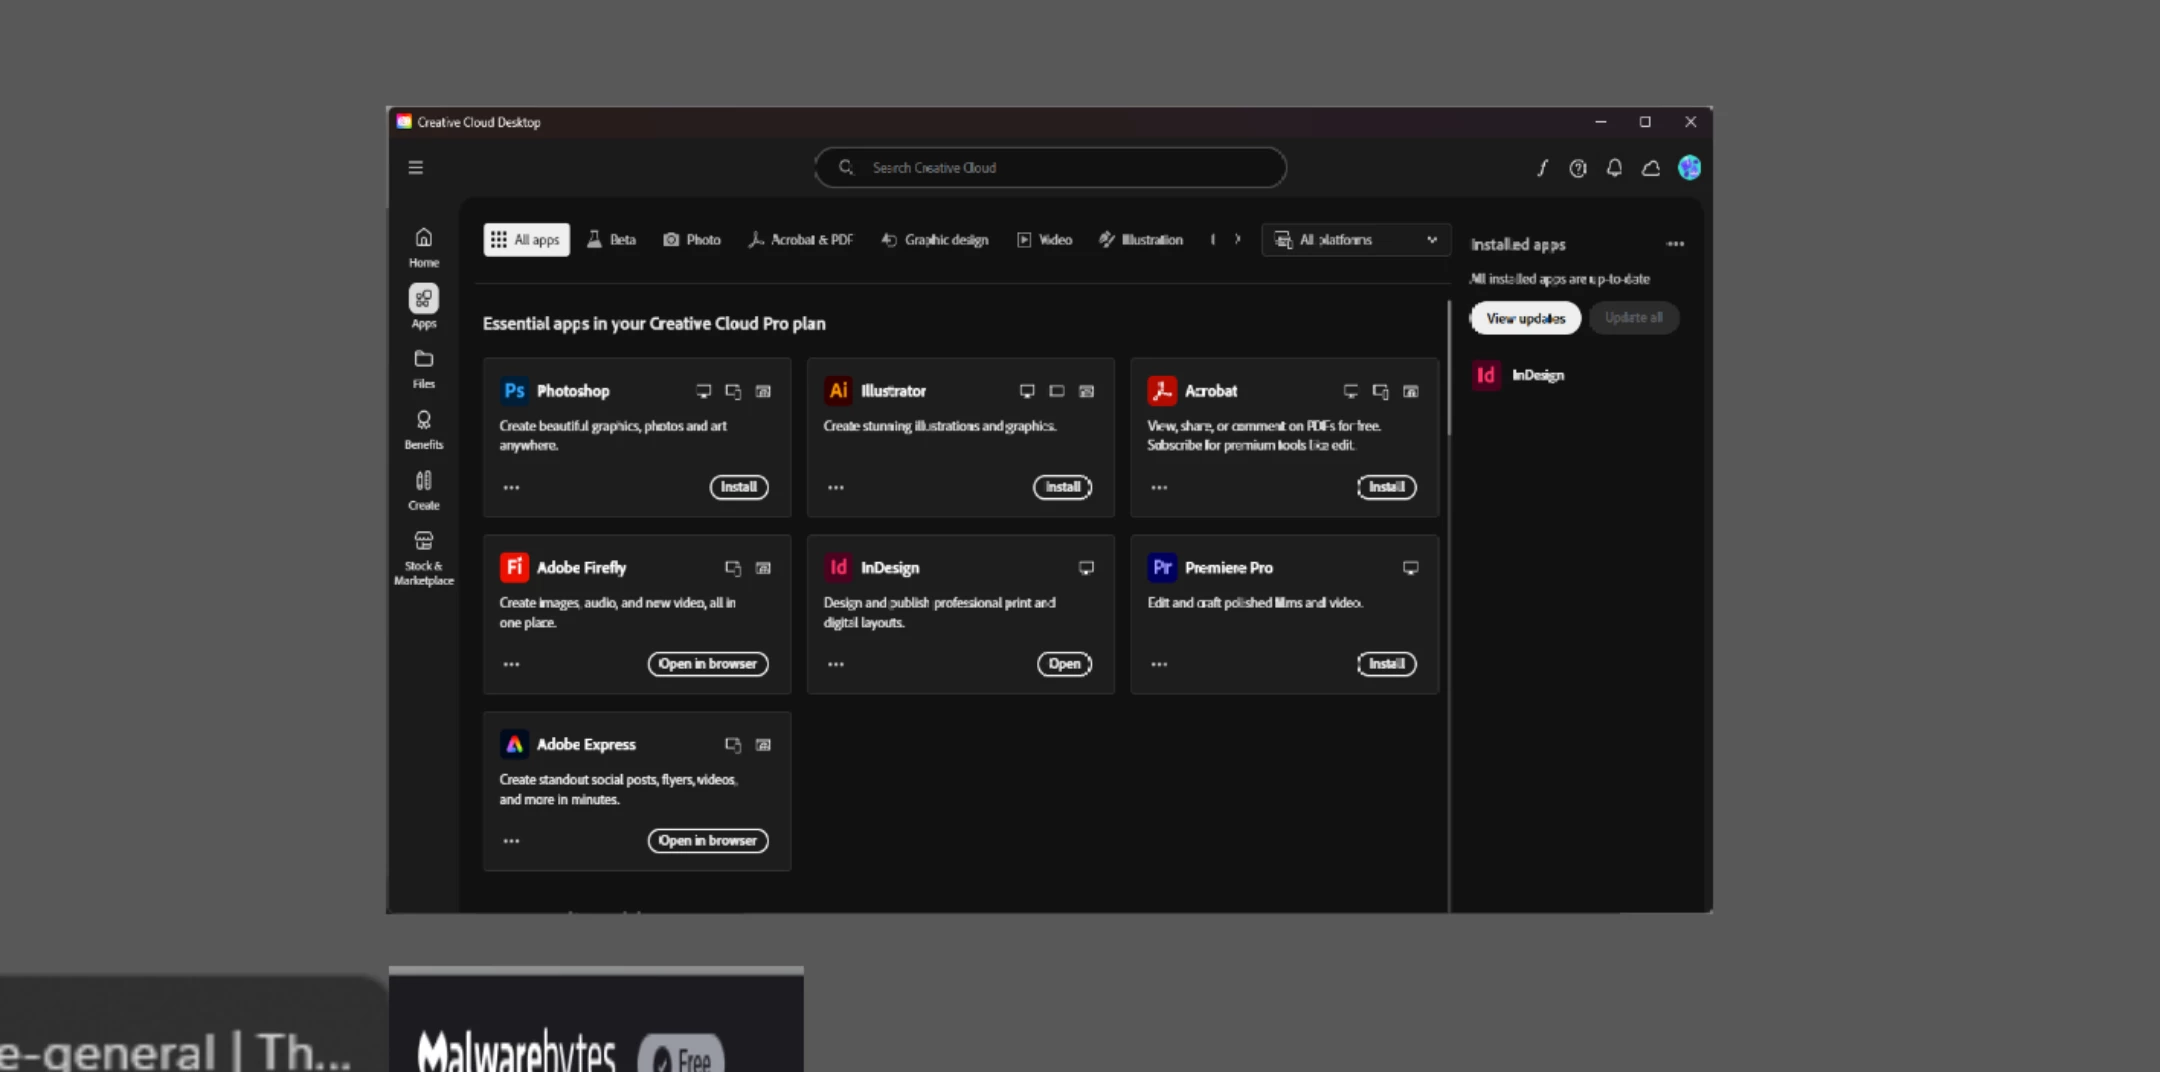Open more options for Adobe Firefly card

pyautogui.click(x=511, y=665)
